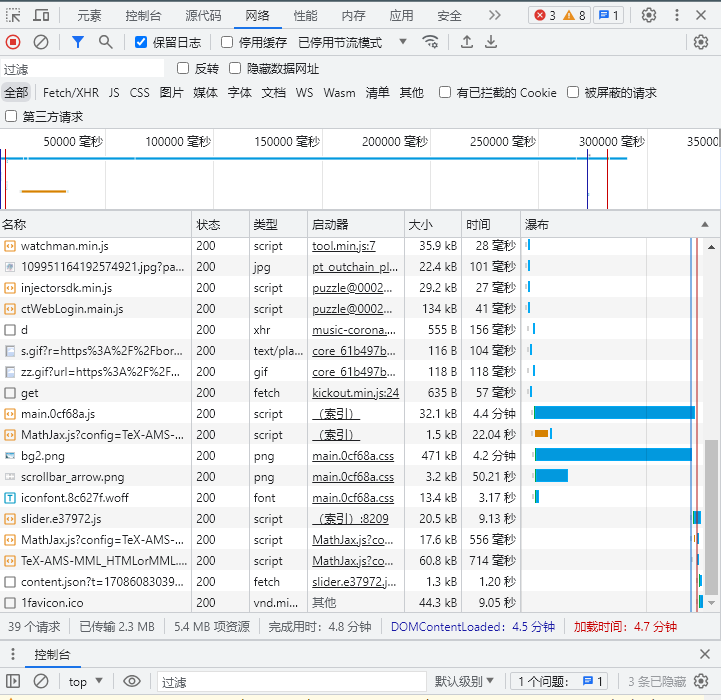This screenshot has height=700, width=721.
Task: Activate the inspect element picker icon
Action: coord(13,16)
